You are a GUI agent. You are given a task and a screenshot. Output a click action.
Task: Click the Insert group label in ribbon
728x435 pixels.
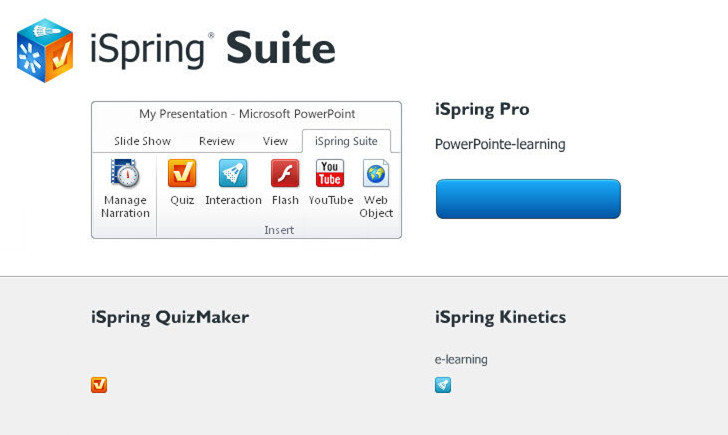(279, 230)
